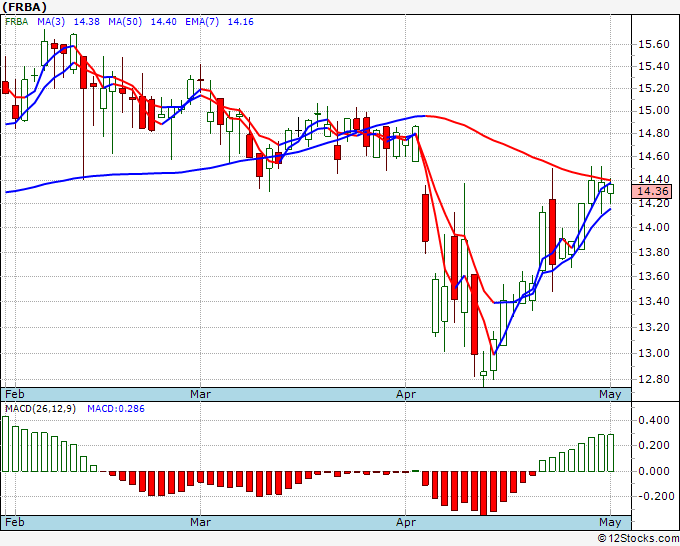Click the MACD(26,12,9) indicator label
The width and height of the screenshot is (680, 546).
tap(40, 409)
